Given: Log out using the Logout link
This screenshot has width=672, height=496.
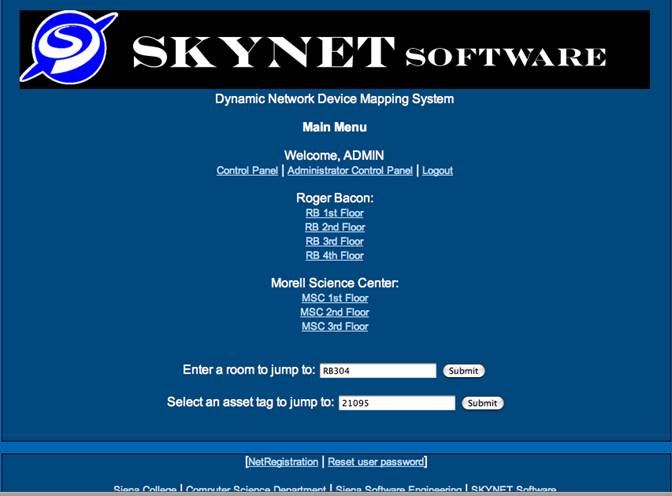Looking at the screenshot, I should [x=437, y=171].
